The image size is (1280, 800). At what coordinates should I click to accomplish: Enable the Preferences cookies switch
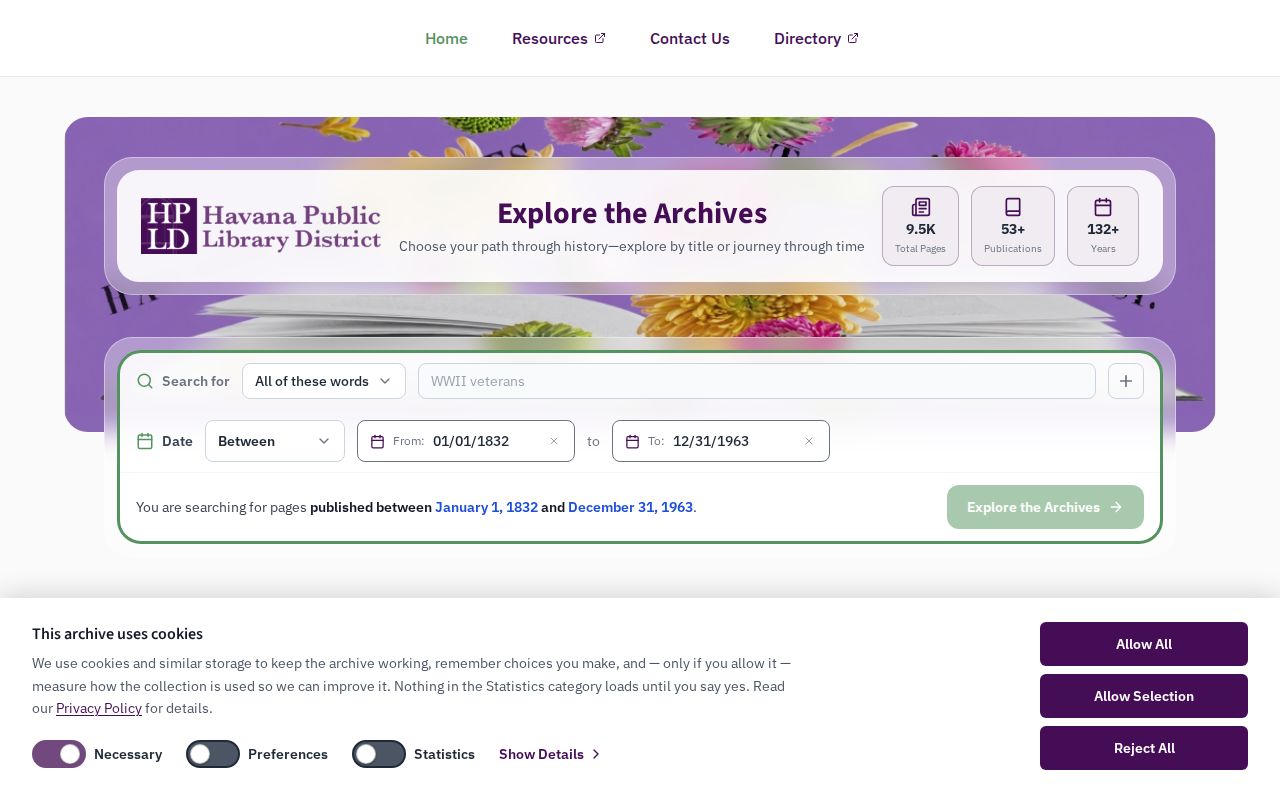point(213,754)
